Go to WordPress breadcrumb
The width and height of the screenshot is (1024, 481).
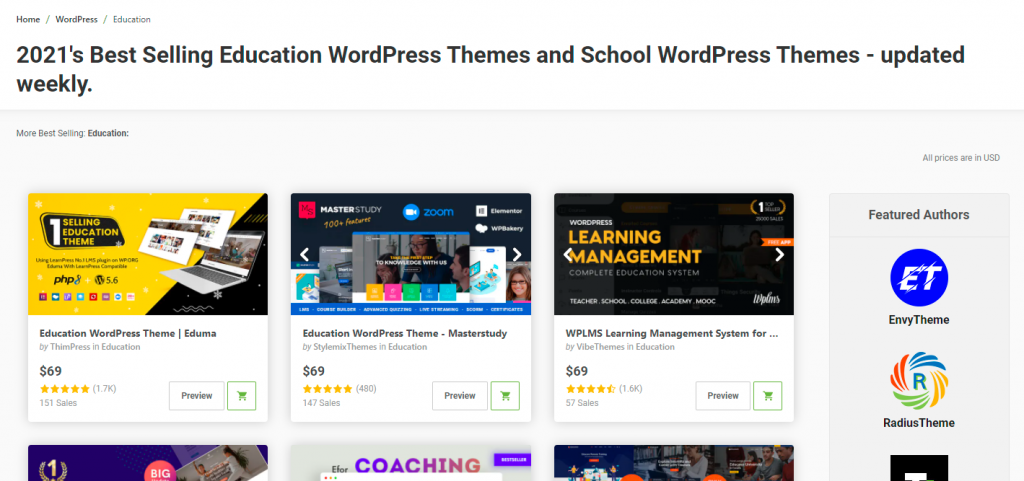(x=76, y=20)
